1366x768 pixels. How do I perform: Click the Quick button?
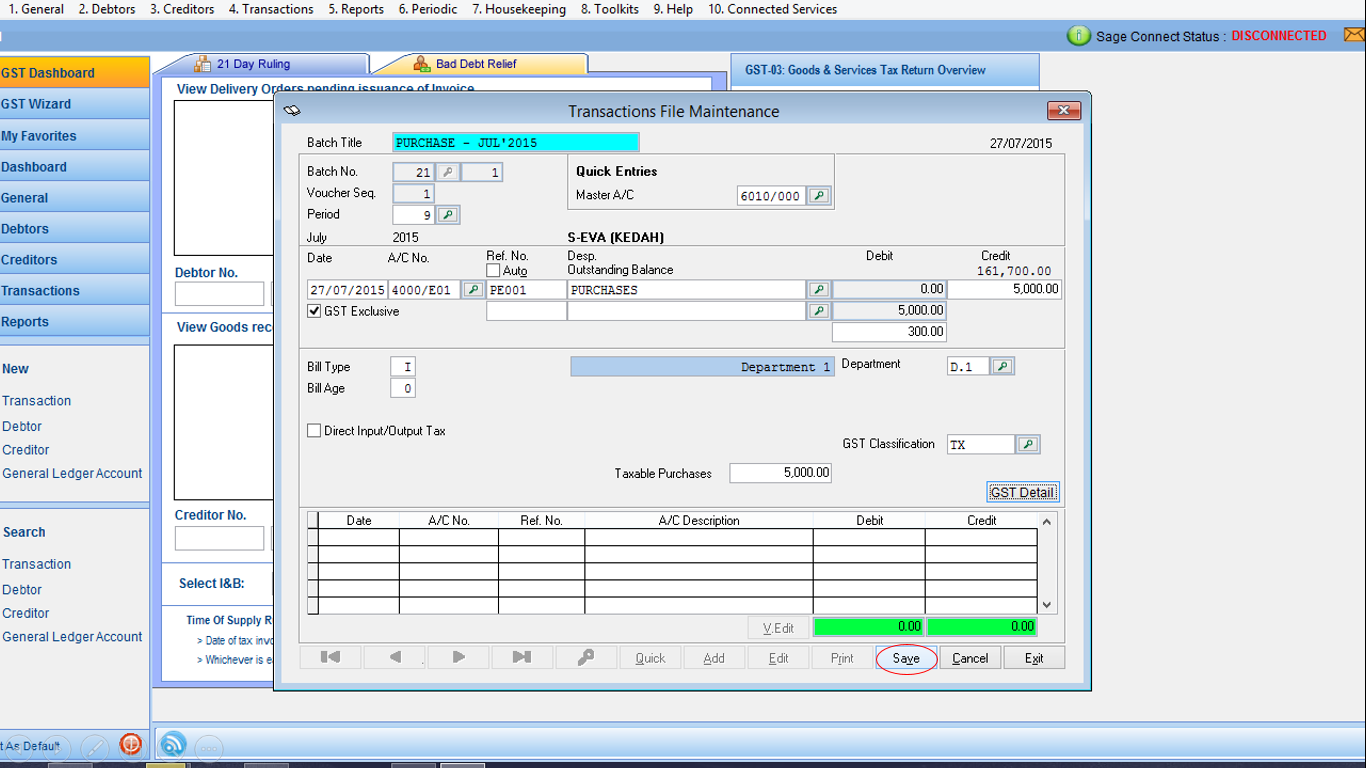650,658
